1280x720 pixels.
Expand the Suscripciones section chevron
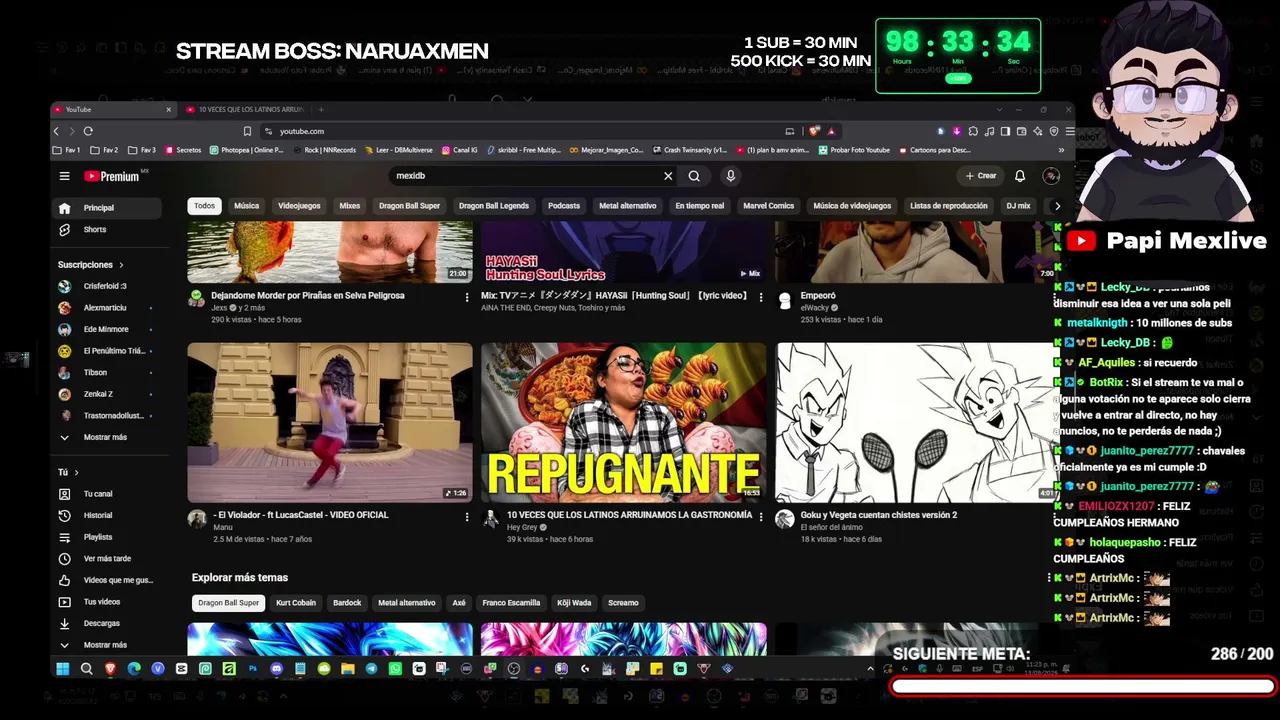pos(121,265)
